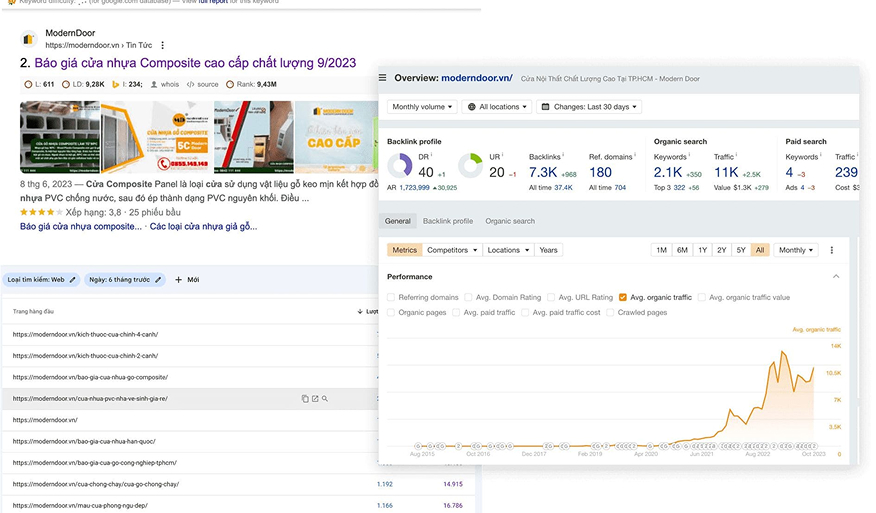
Task: Click the L: 611 circle icon
Action: (28, 84)
